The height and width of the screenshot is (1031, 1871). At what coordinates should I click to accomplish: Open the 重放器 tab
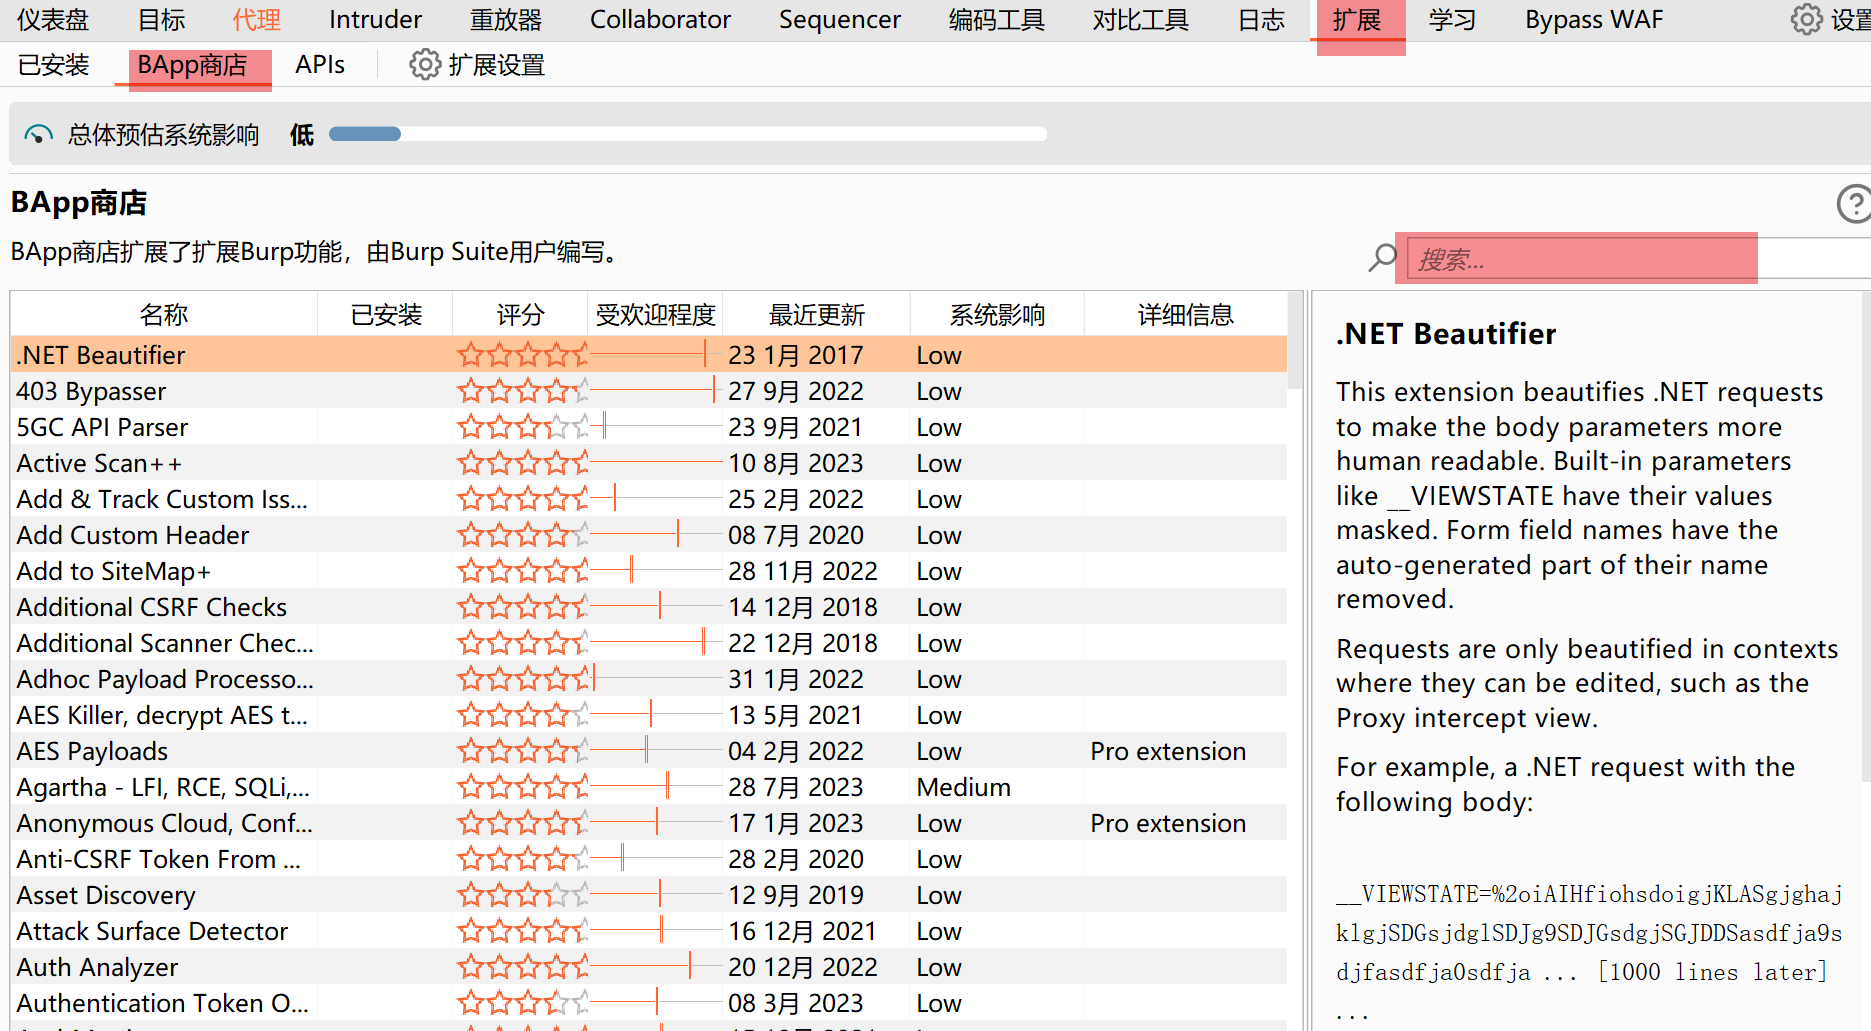coord(506,20)
